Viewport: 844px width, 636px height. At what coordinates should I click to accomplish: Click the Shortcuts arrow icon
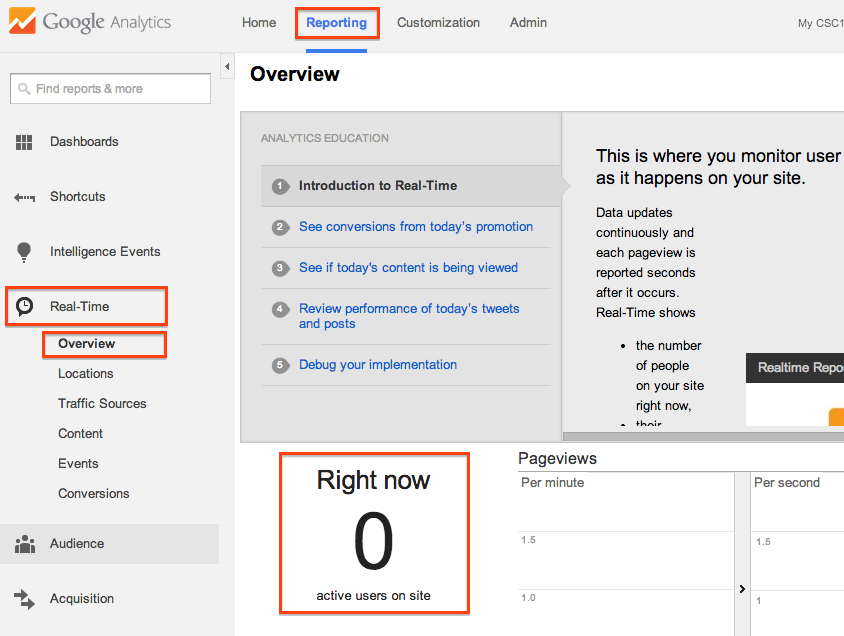click(25, 197)
